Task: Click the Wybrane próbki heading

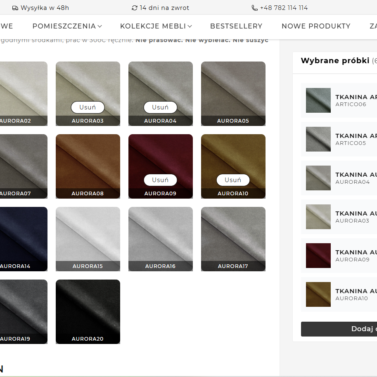Action: click(335, 61)
